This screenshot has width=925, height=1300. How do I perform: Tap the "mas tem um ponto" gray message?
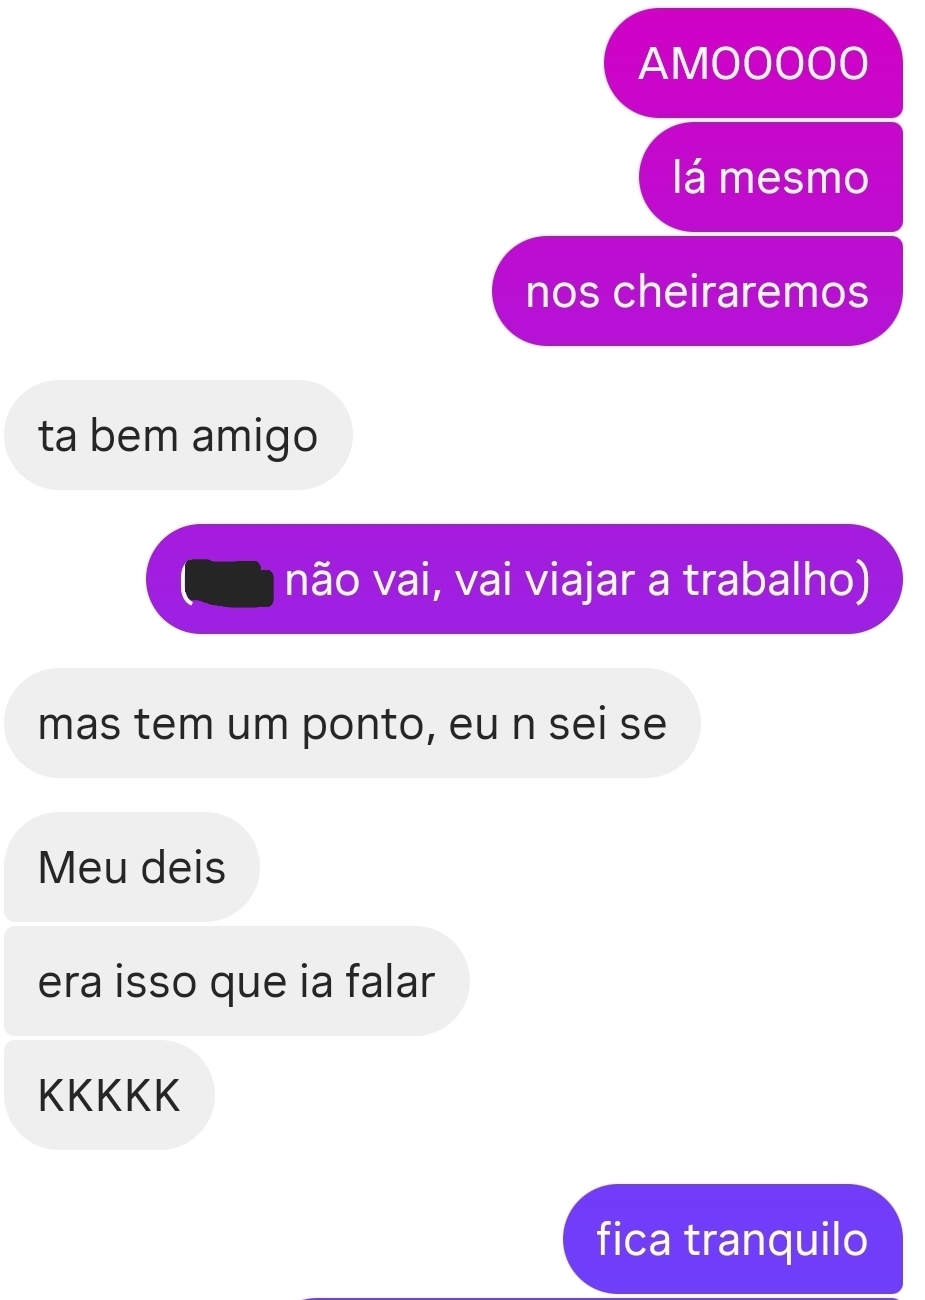(352, 723)
